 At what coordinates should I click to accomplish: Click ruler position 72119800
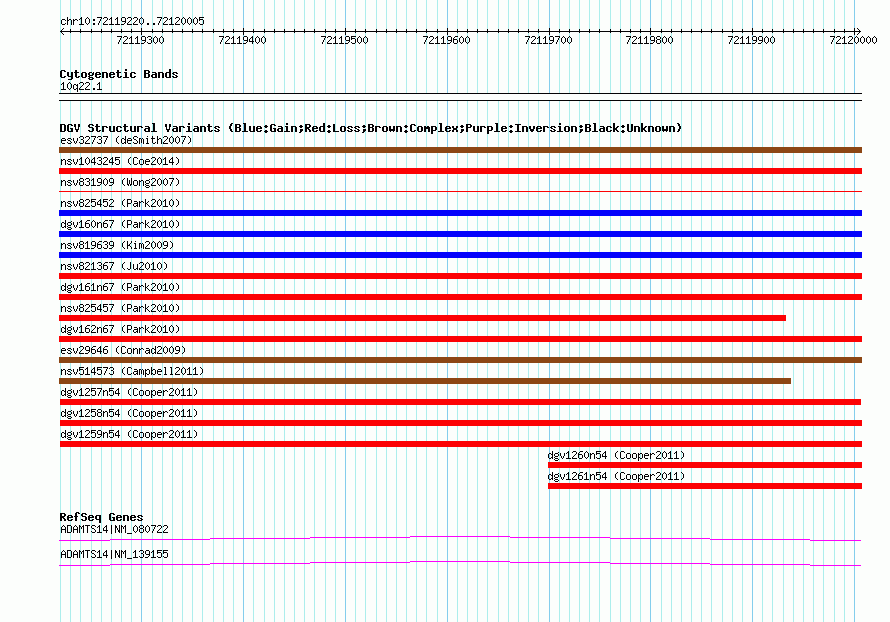click(x=649, y=40)
